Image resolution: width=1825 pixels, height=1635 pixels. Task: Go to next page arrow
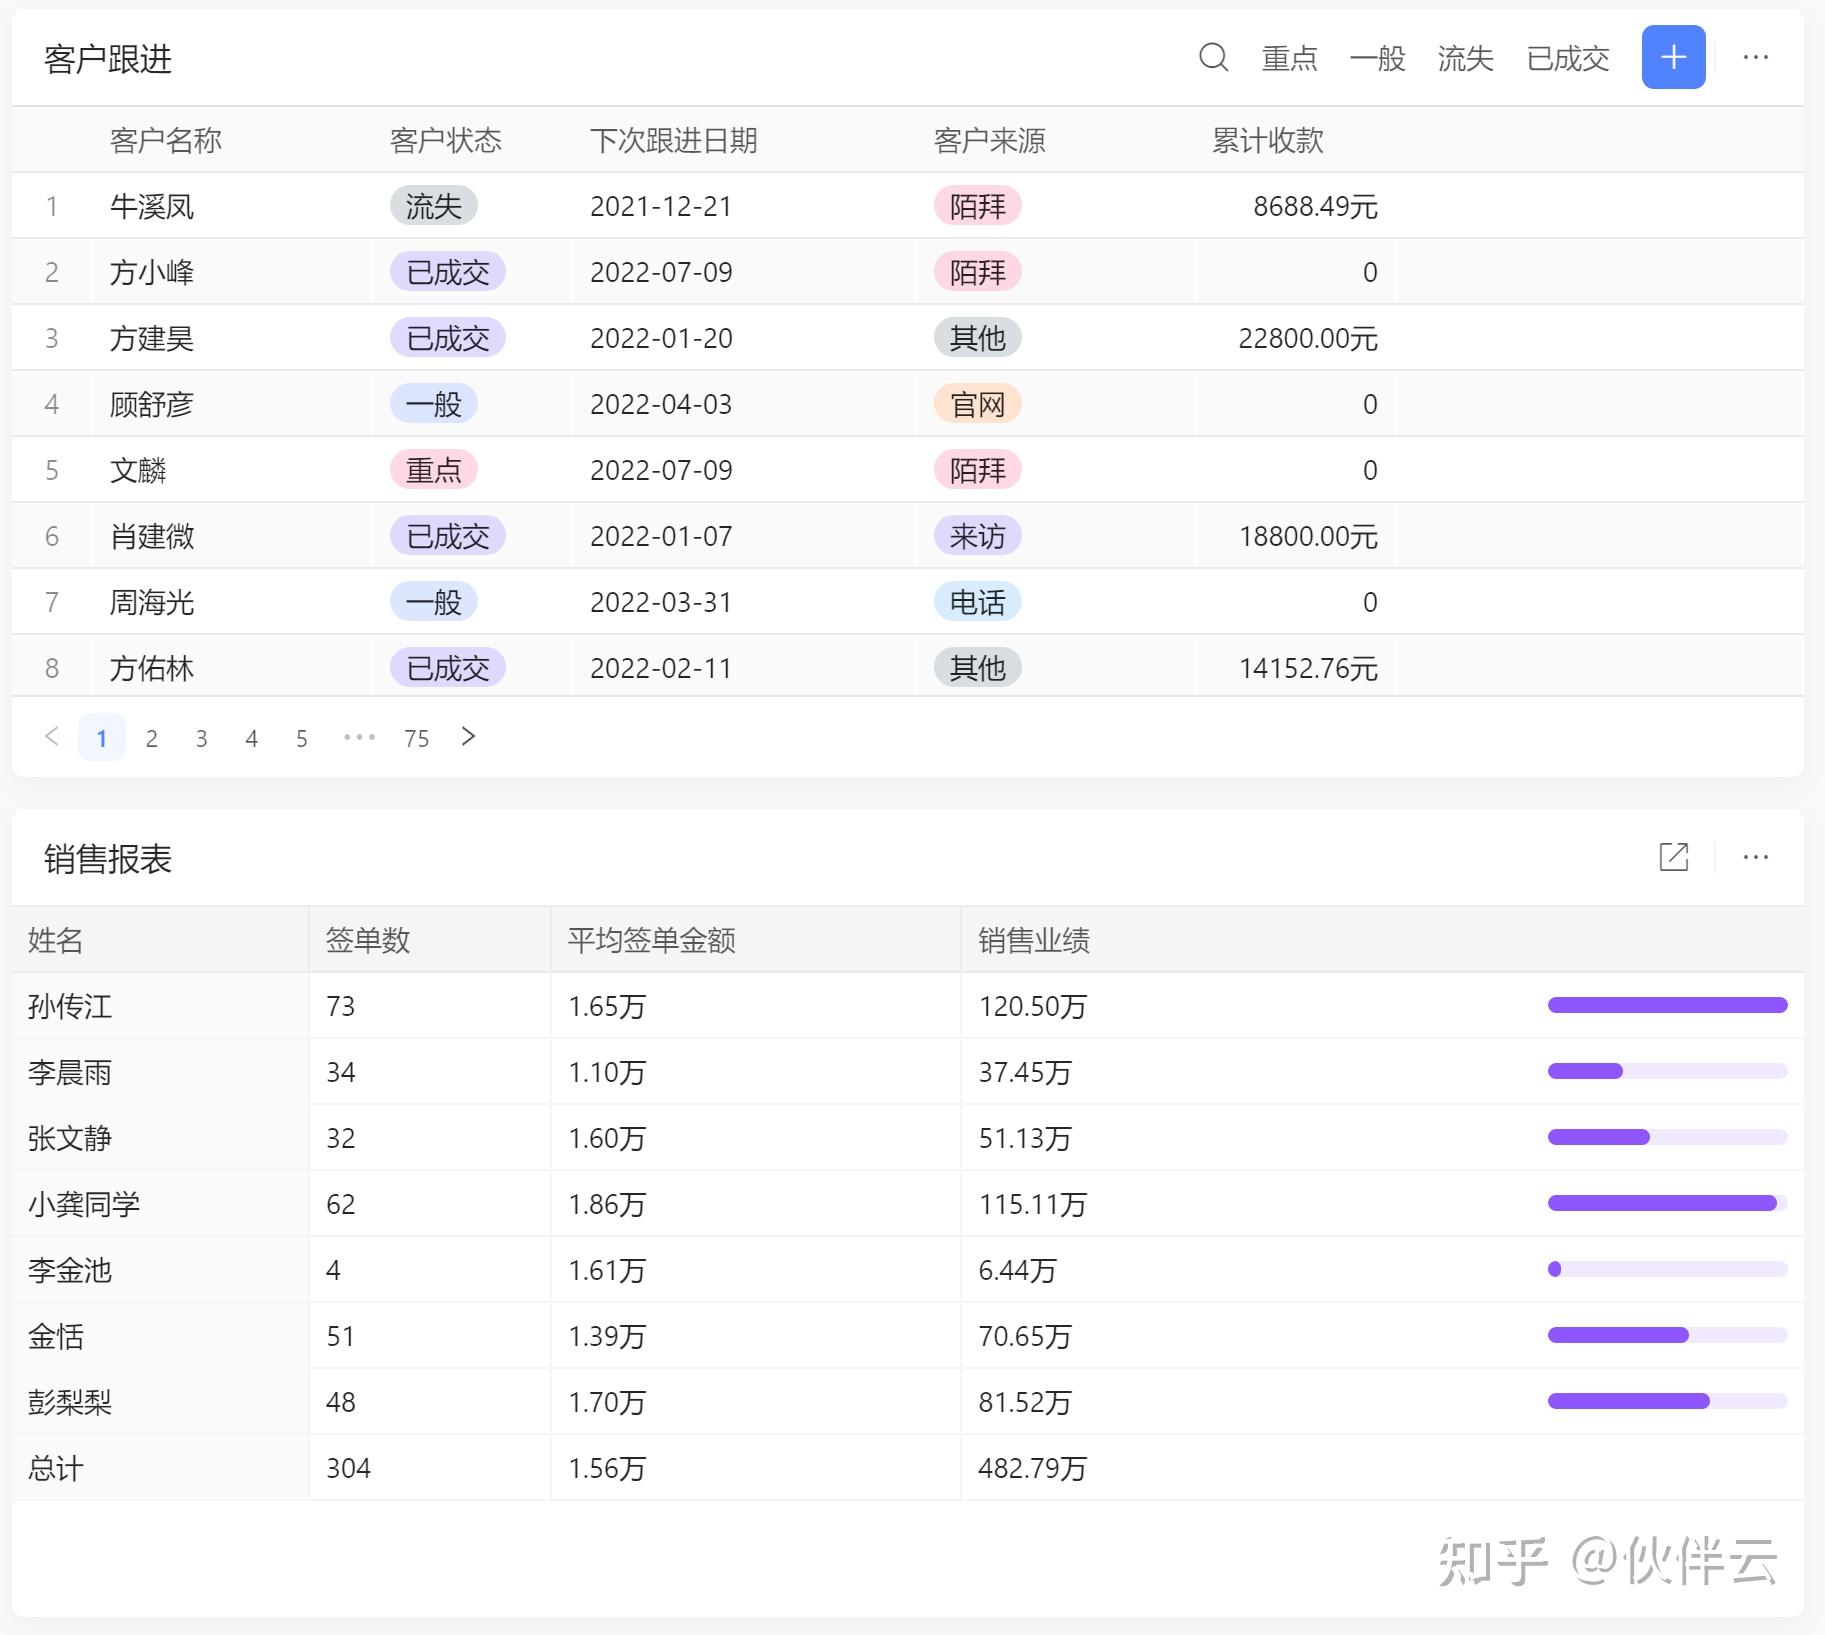pos(468,737)
